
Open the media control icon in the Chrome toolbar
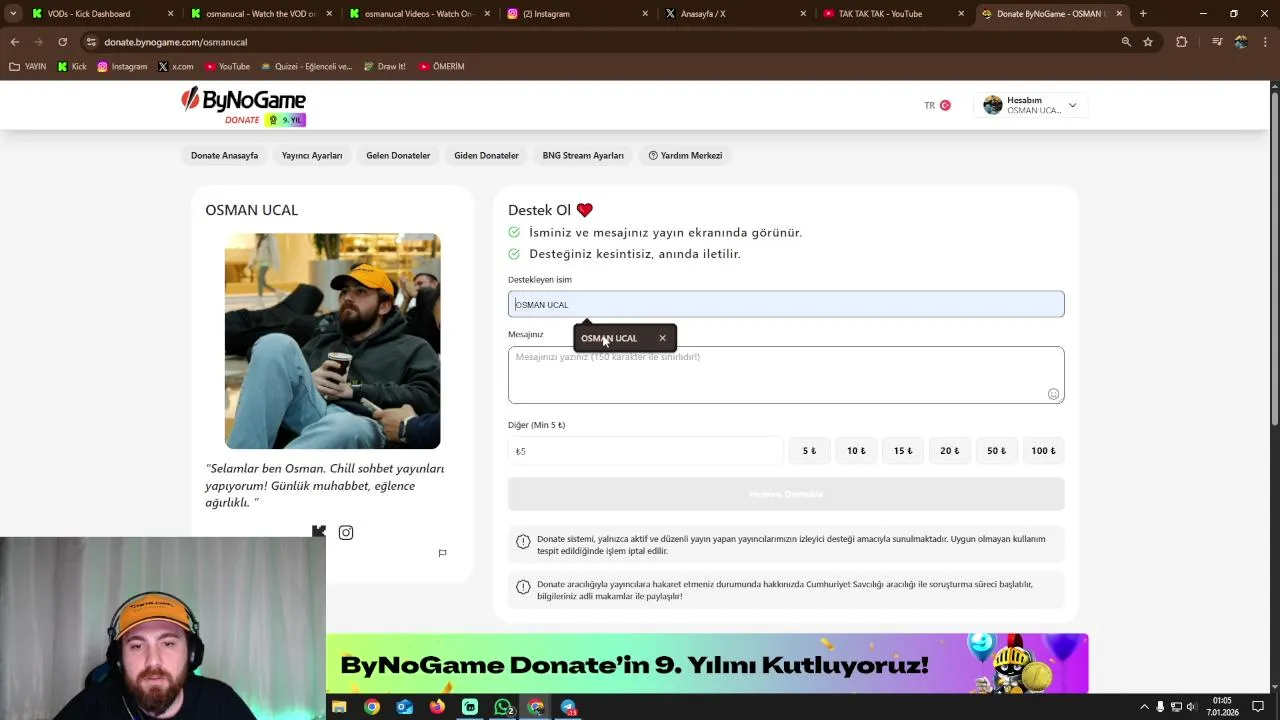1217,42
